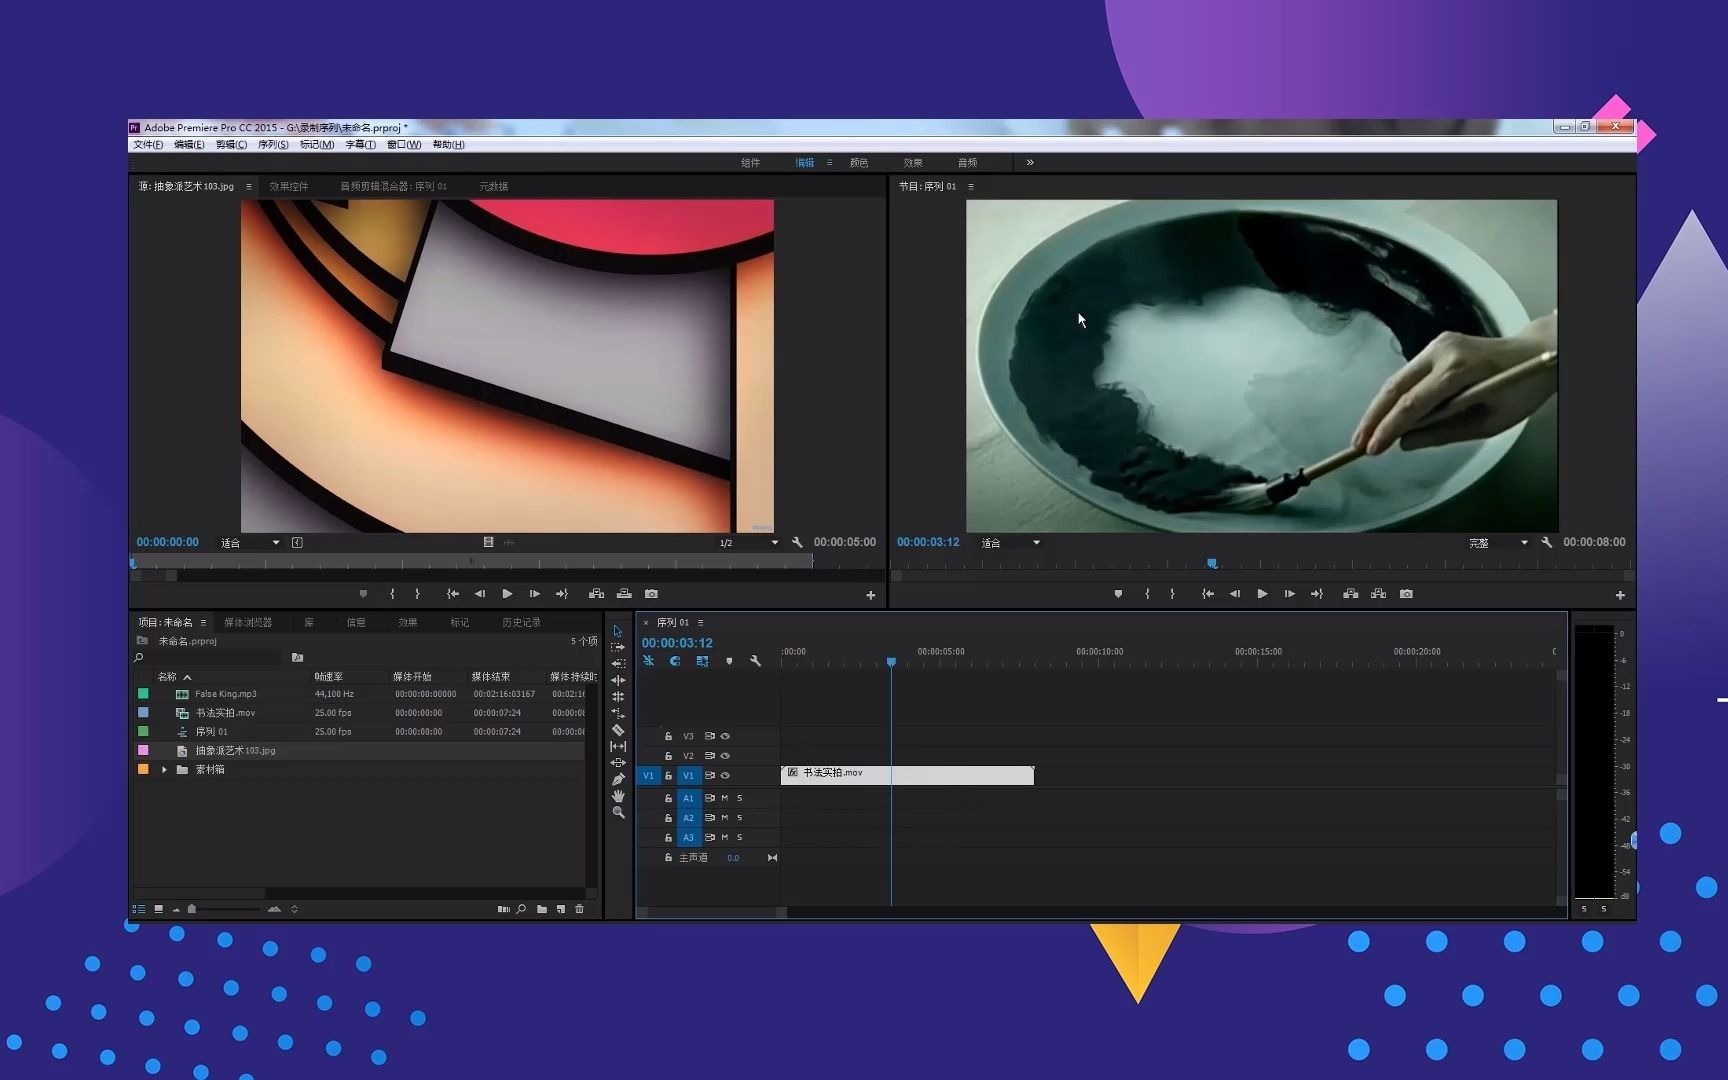Select the Pen tool
Screen dimensions: 1728x1080
click(618, 779)
